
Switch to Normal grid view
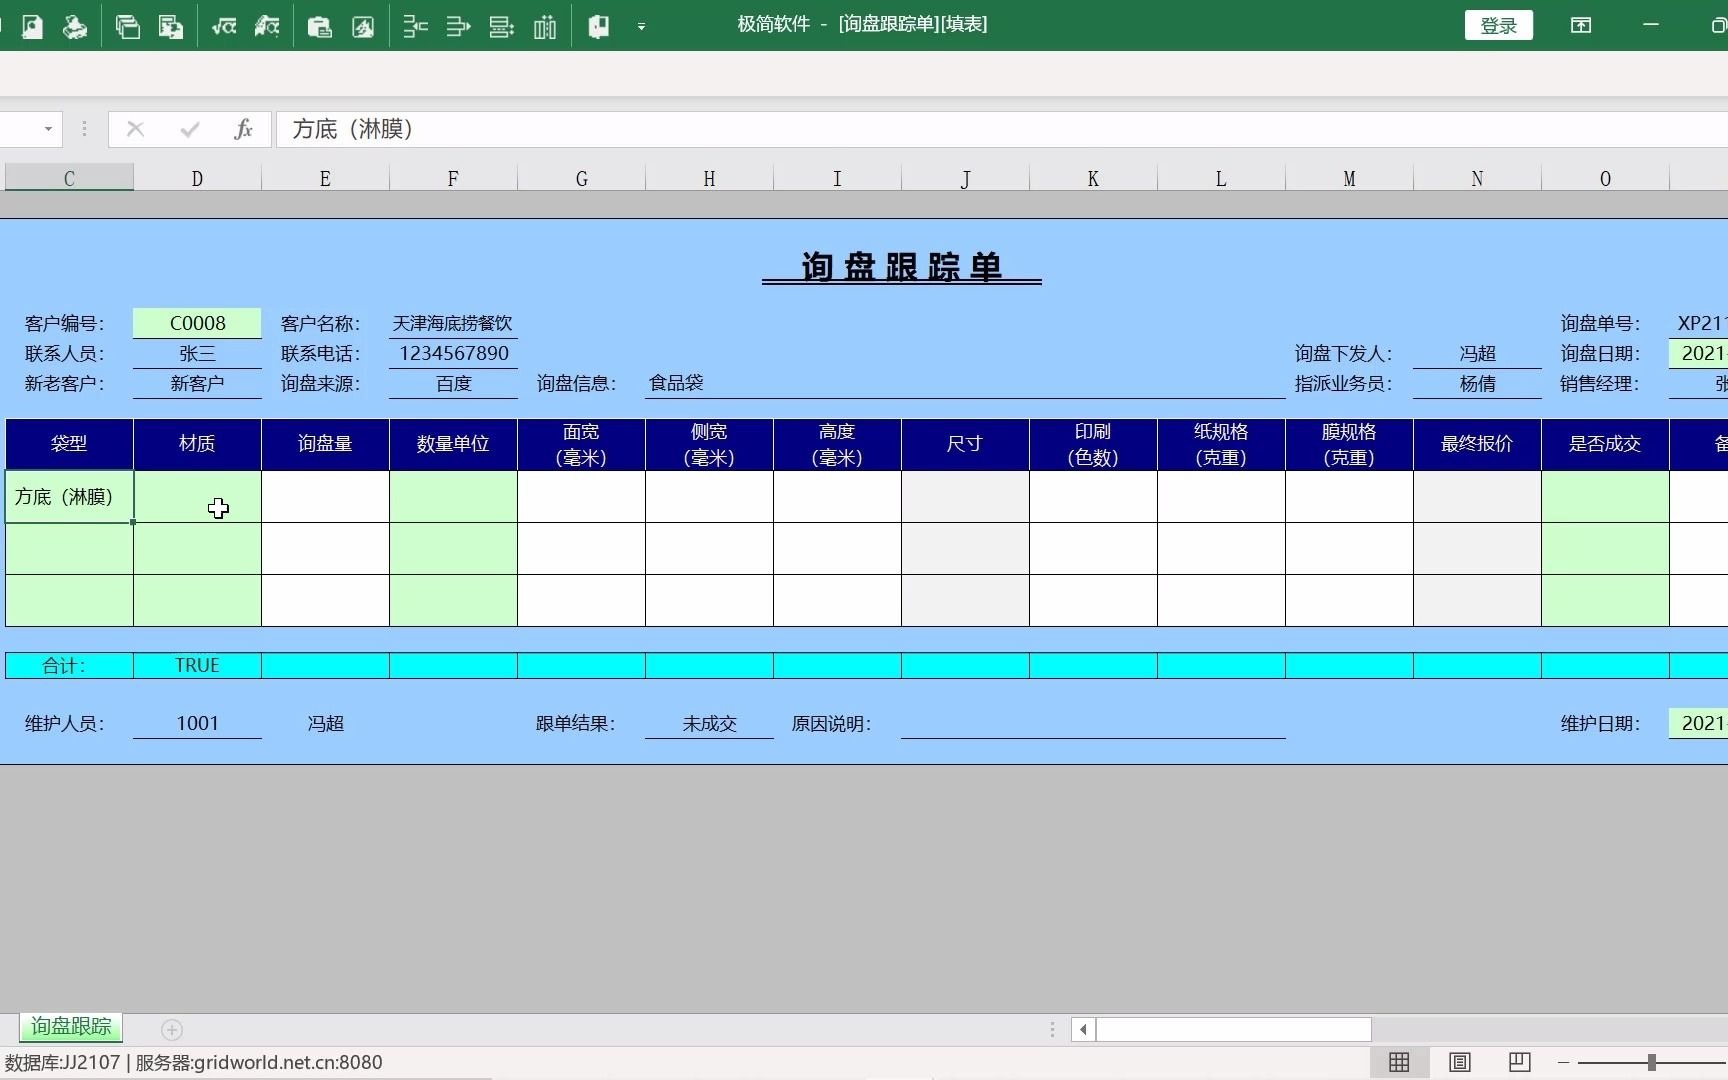[1399, 1062]
